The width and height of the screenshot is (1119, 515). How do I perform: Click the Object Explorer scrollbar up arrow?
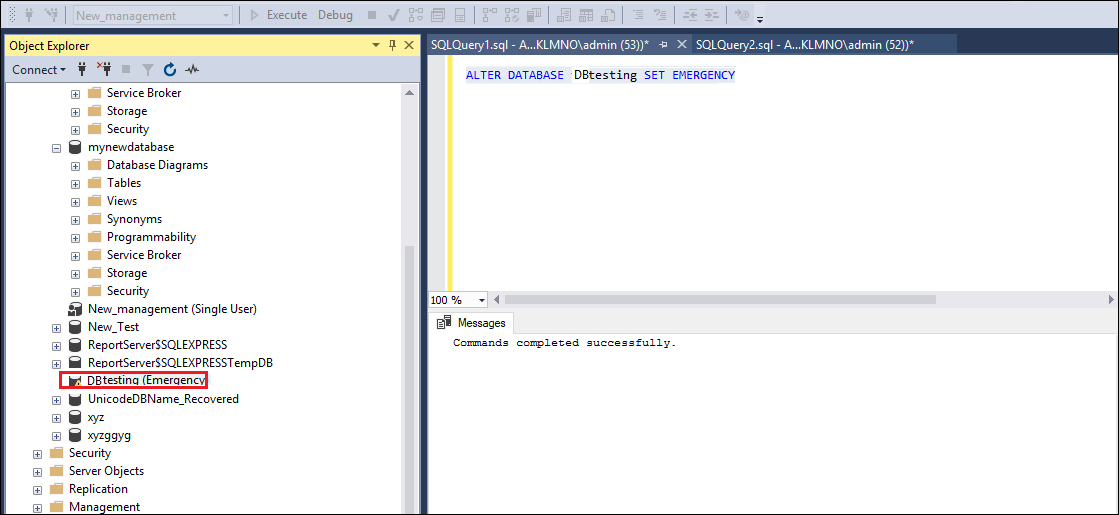(x=409, y=92)
